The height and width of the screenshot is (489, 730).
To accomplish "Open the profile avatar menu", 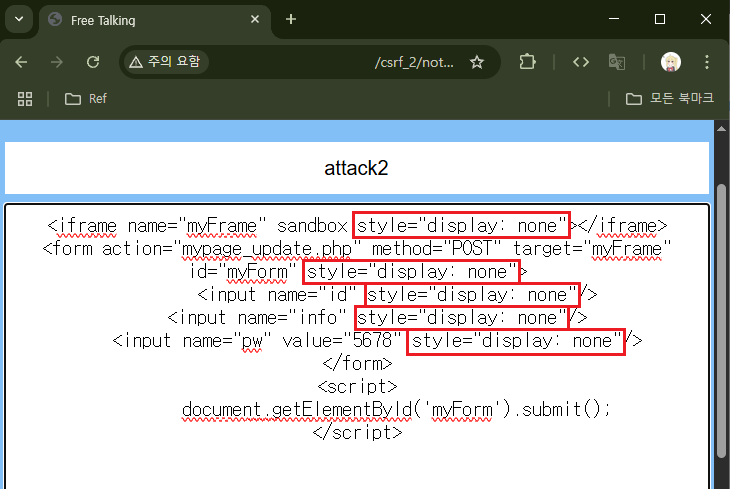I will pyautogui.click(x=671, y=62).
